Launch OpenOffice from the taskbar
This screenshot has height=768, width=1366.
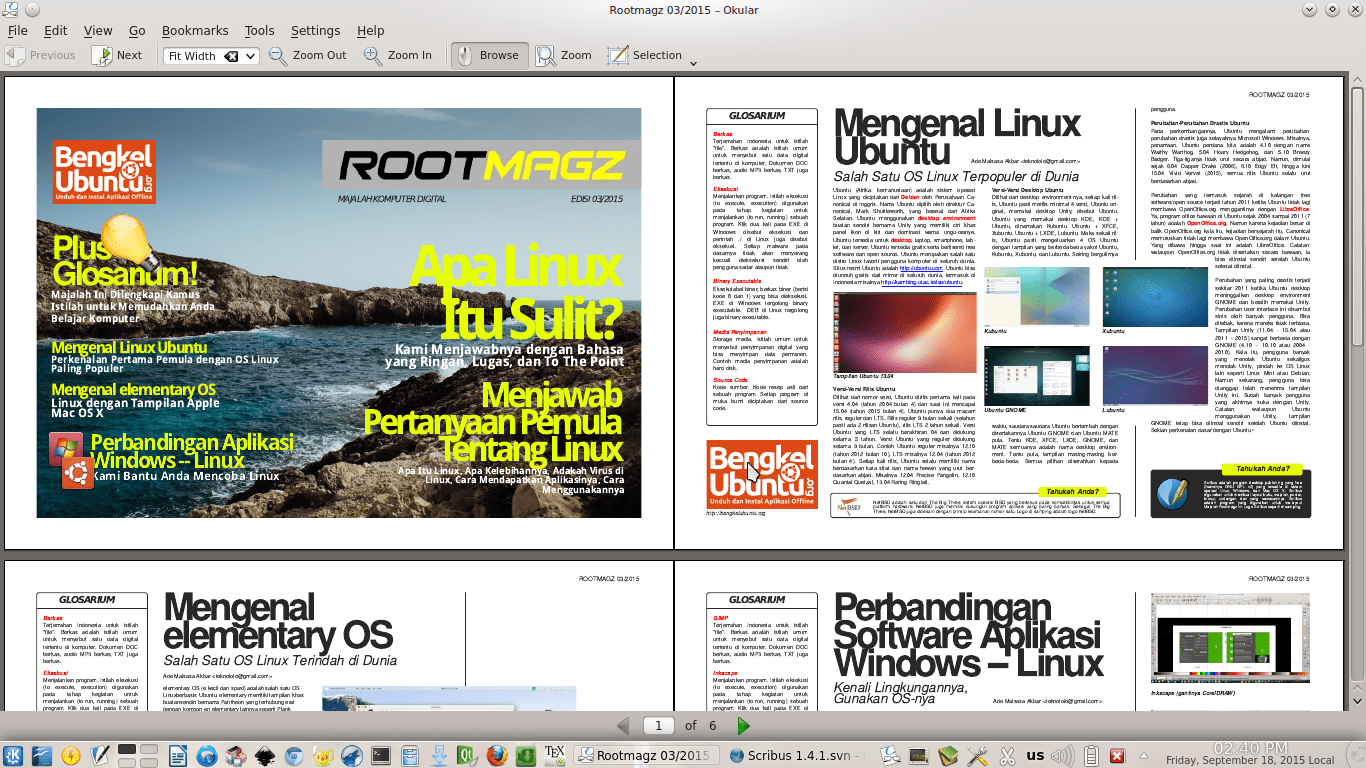pos(42,755)
